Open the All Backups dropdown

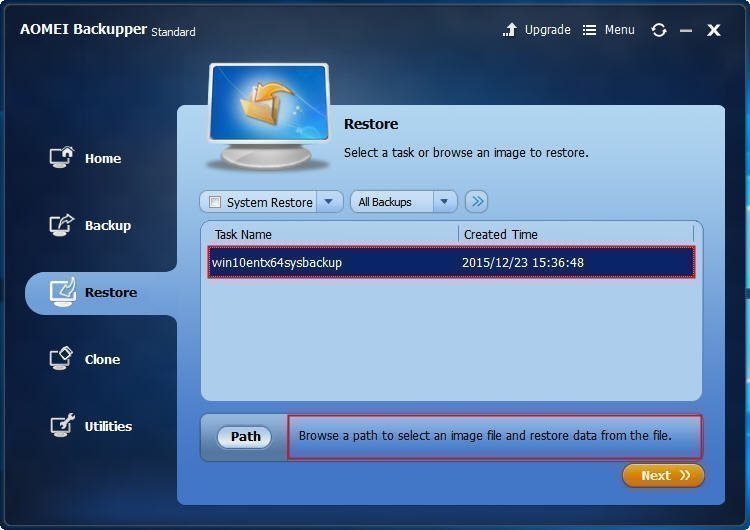tap(404, 201)
